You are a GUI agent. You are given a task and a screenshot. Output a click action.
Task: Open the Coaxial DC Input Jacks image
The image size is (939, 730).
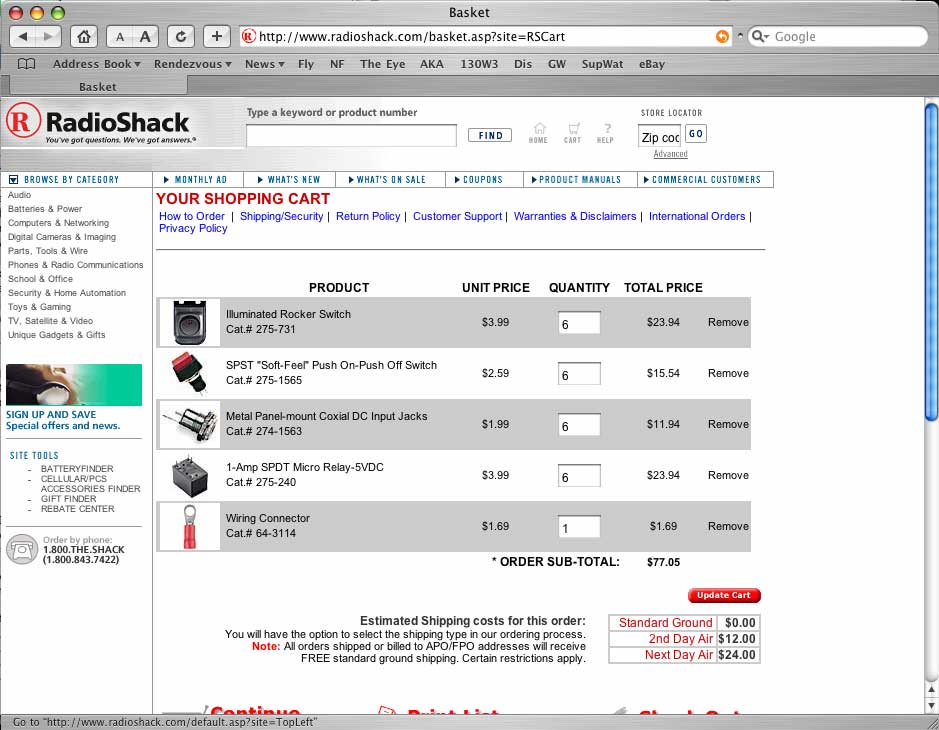pos(191,424)
